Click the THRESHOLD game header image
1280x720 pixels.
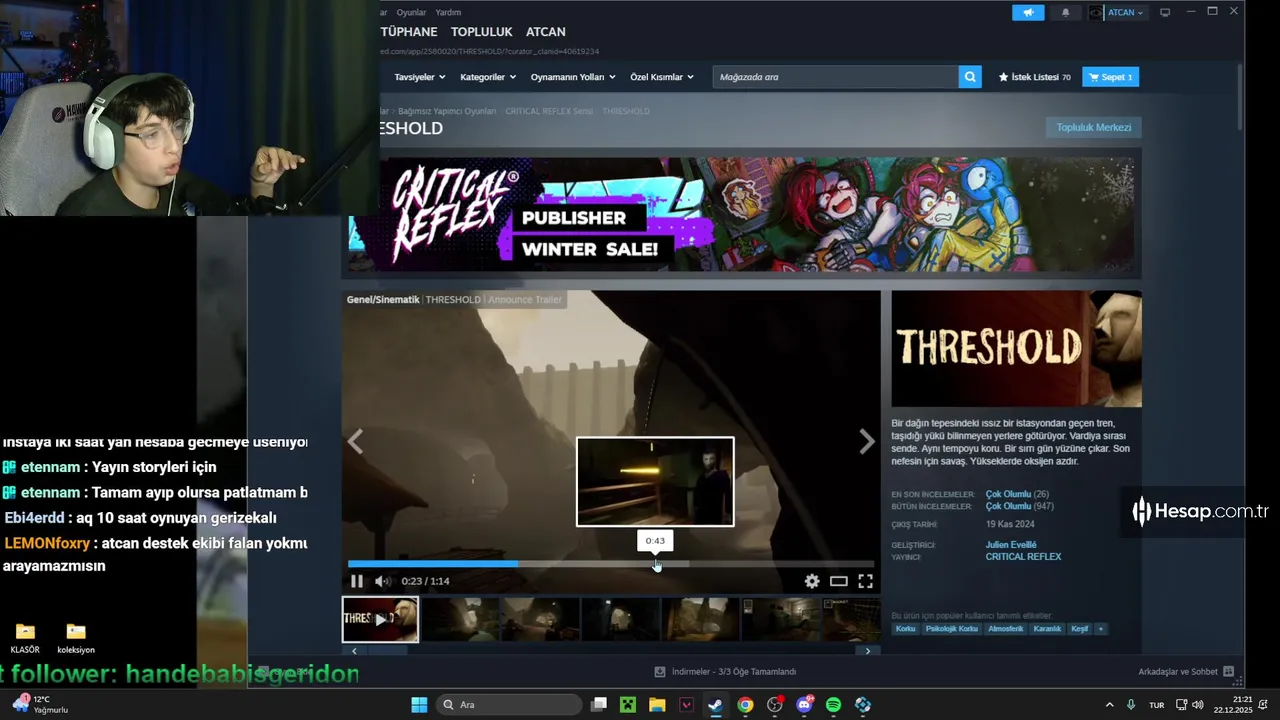[1016, 349]
